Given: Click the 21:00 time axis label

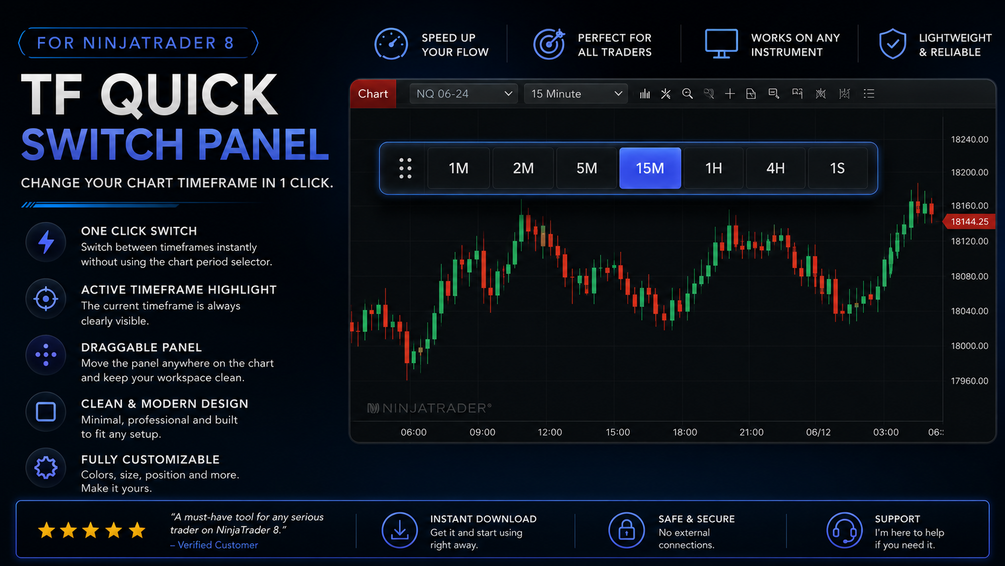Looking at the screenshot, I should [x=751, y=432].
